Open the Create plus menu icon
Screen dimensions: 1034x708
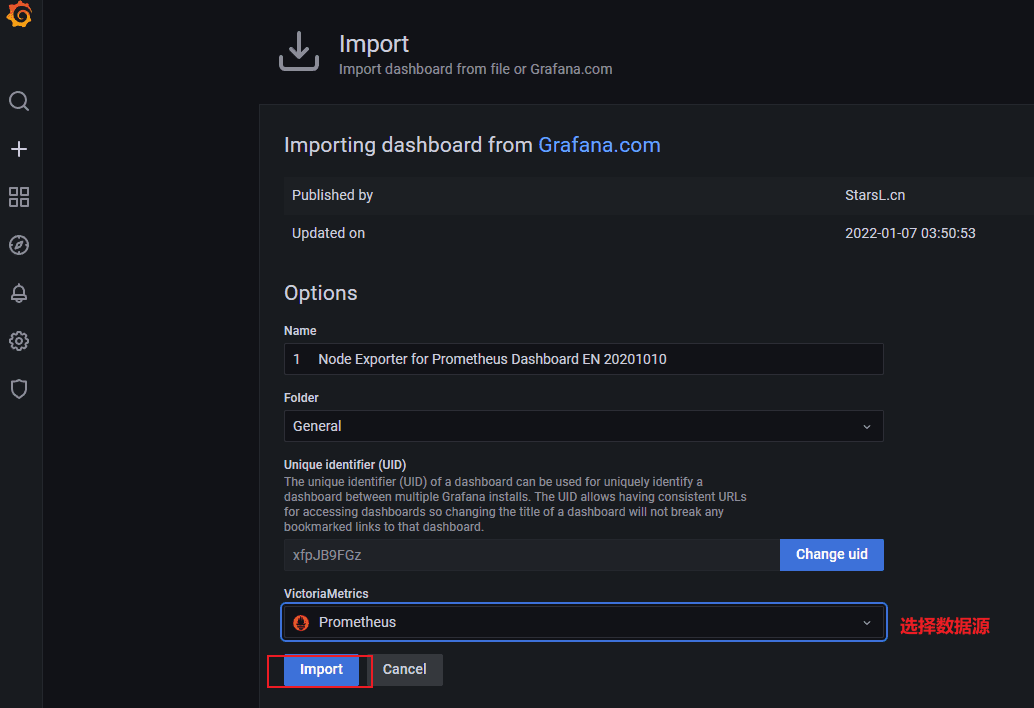(x=19, y=149)
